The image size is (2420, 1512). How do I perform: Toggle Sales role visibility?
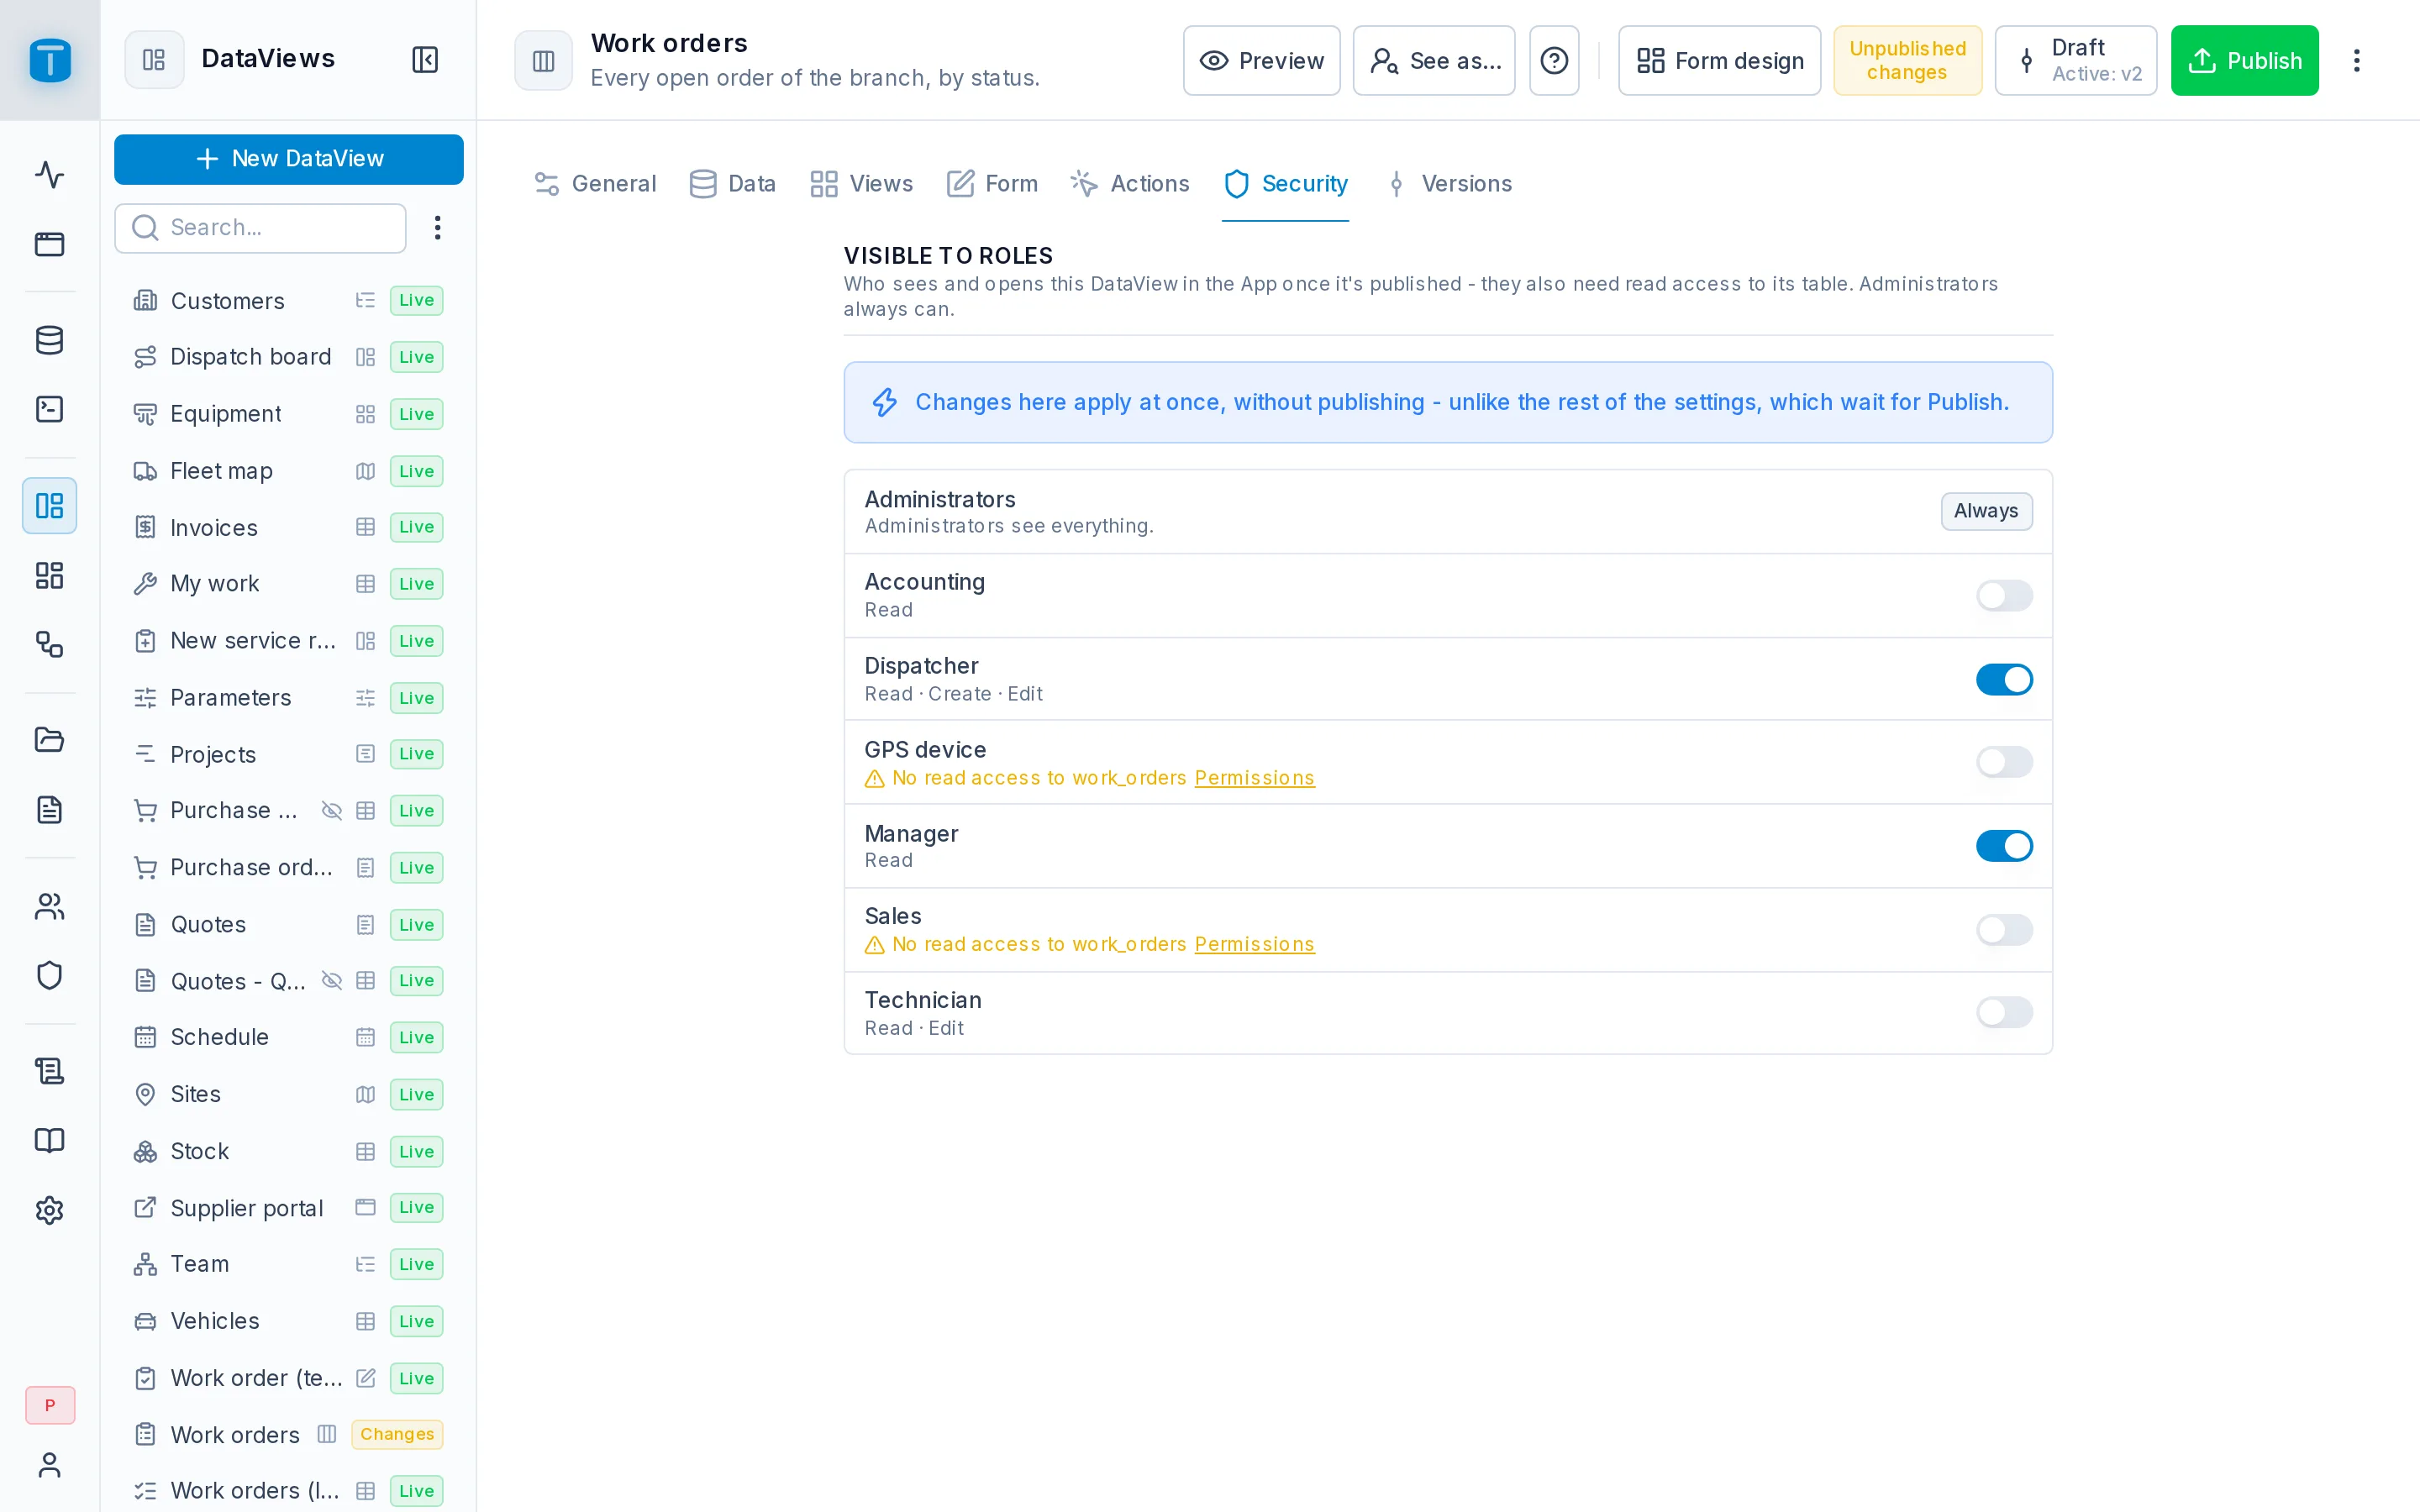click(x=2004, y=930)
